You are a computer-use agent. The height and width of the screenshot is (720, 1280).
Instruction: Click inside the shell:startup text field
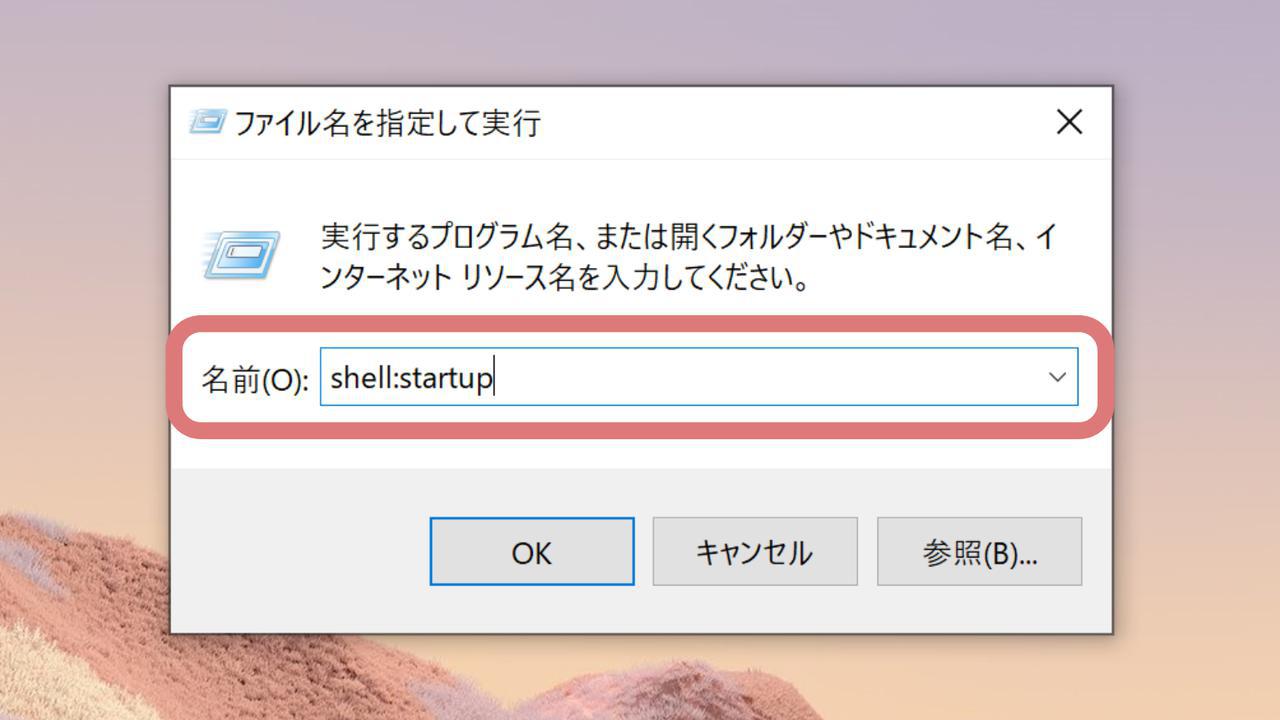(680, 377)
